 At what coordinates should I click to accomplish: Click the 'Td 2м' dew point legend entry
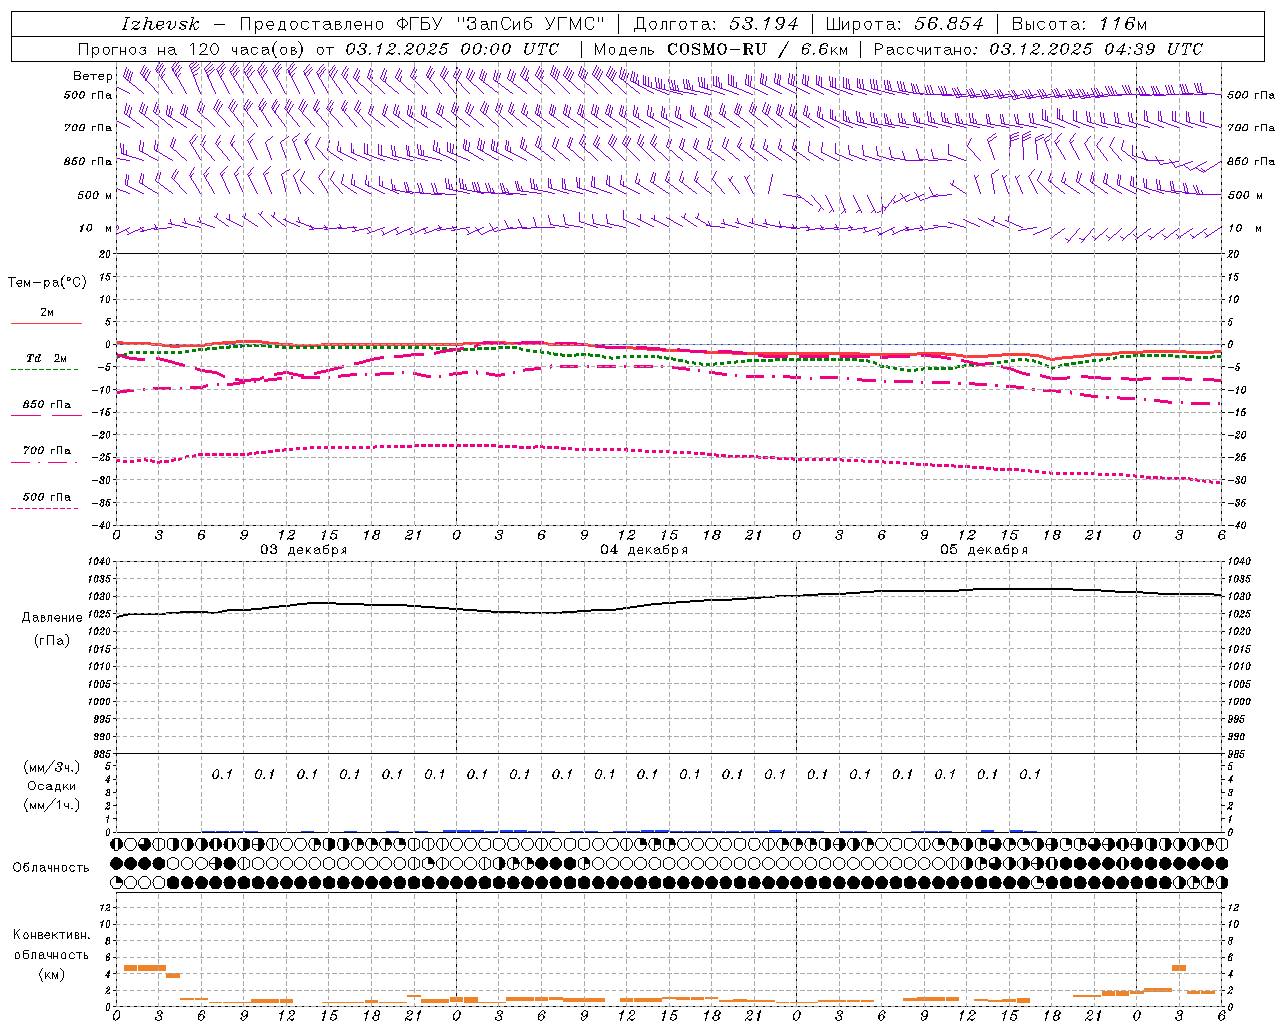point(47,358)
